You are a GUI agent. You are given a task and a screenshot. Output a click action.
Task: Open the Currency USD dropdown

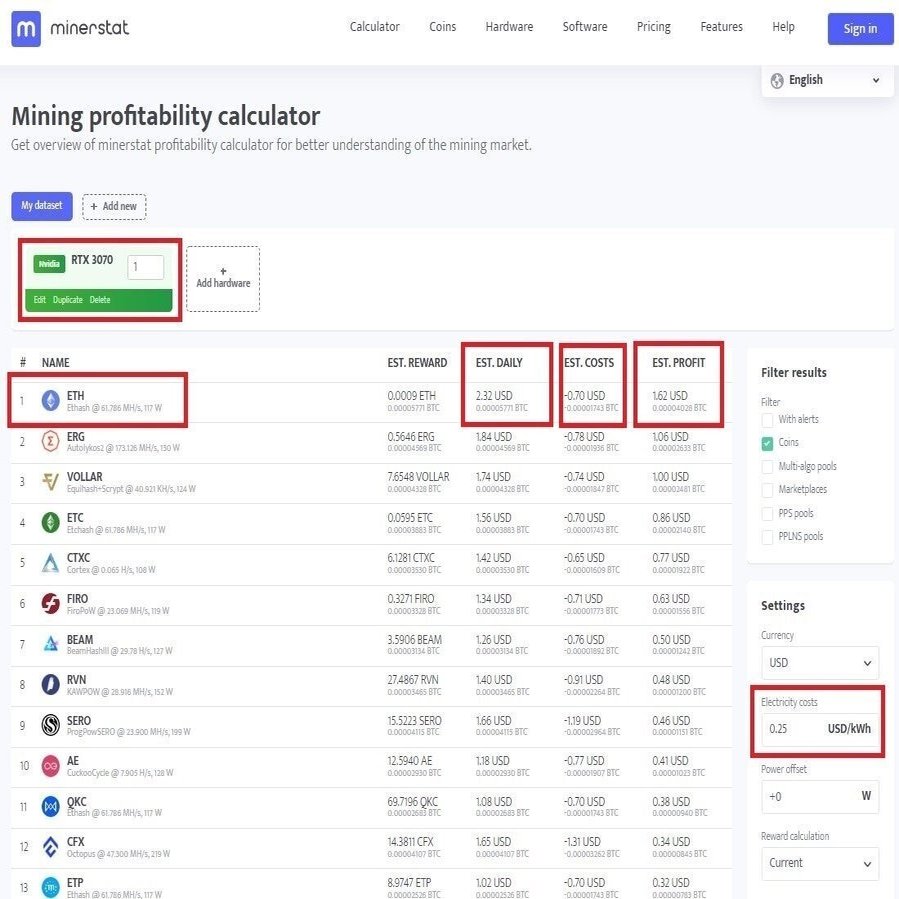tap(819, 663)
